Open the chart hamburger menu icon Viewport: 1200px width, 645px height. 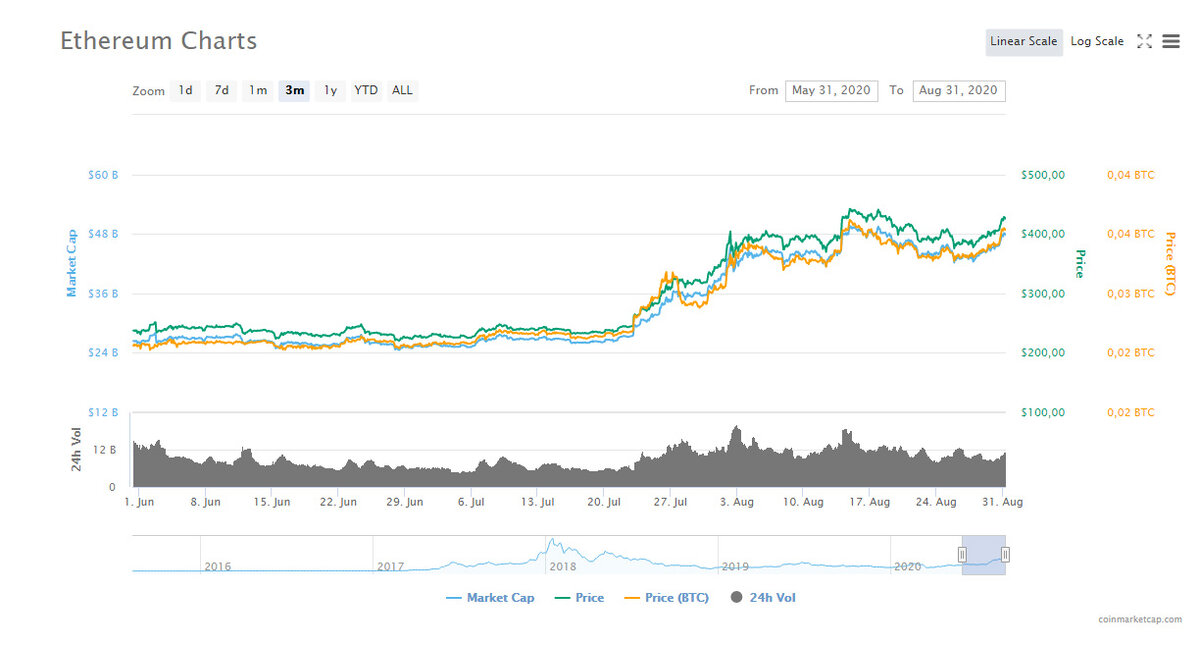click(1171, 42)
